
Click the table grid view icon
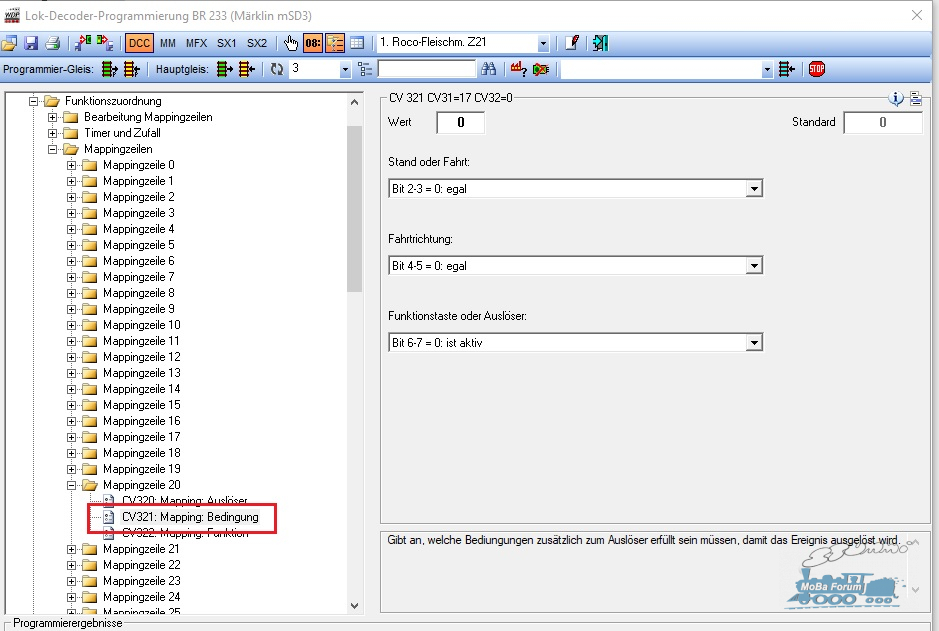coord(357,43)
